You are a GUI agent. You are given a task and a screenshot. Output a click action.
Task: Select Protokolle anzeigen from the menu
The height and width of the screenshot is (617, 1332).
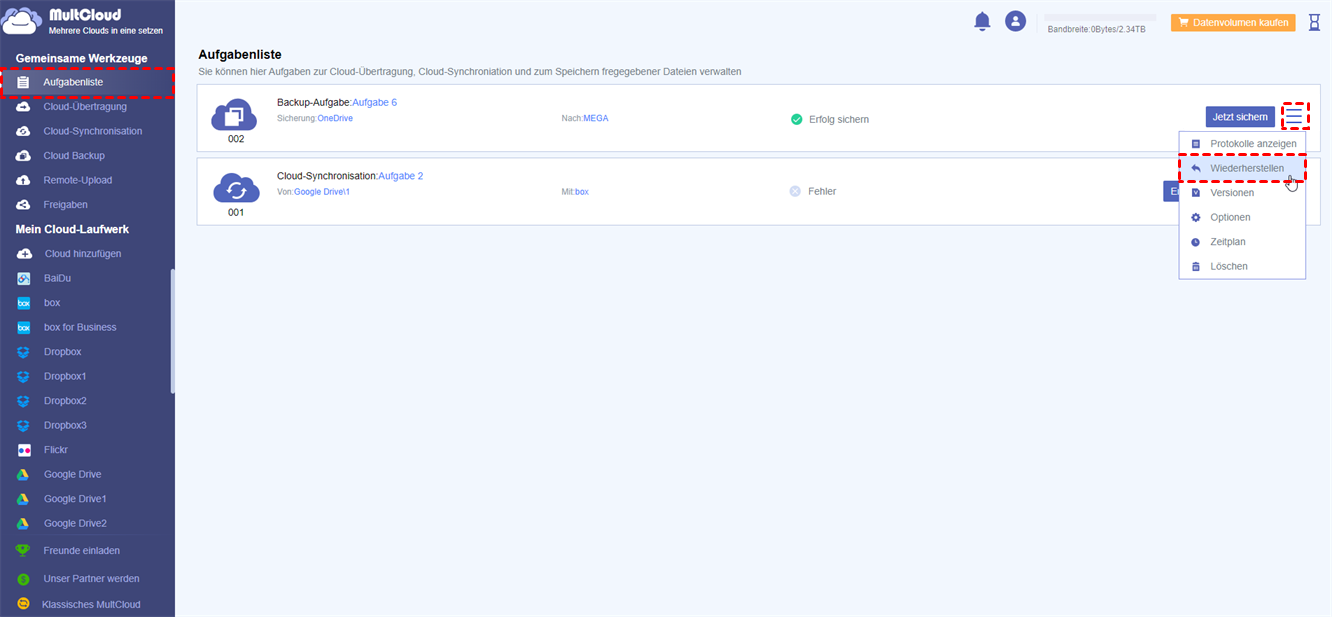(1242, 144)
